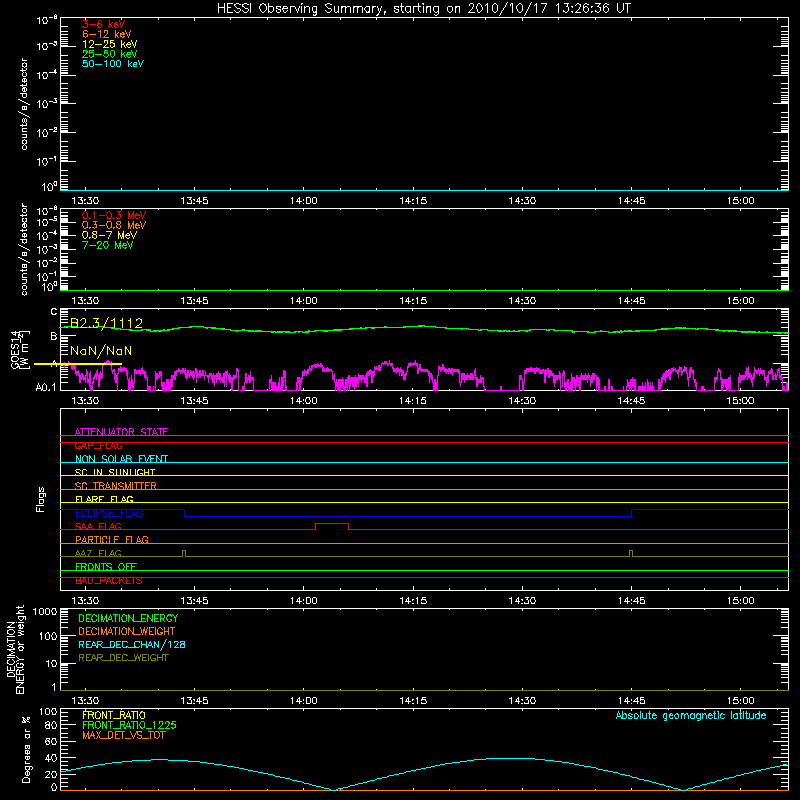The image size is (800, 800).
Task: Click the DECIMATION ENERGY or weight axis label
Action: click(15, 649)
